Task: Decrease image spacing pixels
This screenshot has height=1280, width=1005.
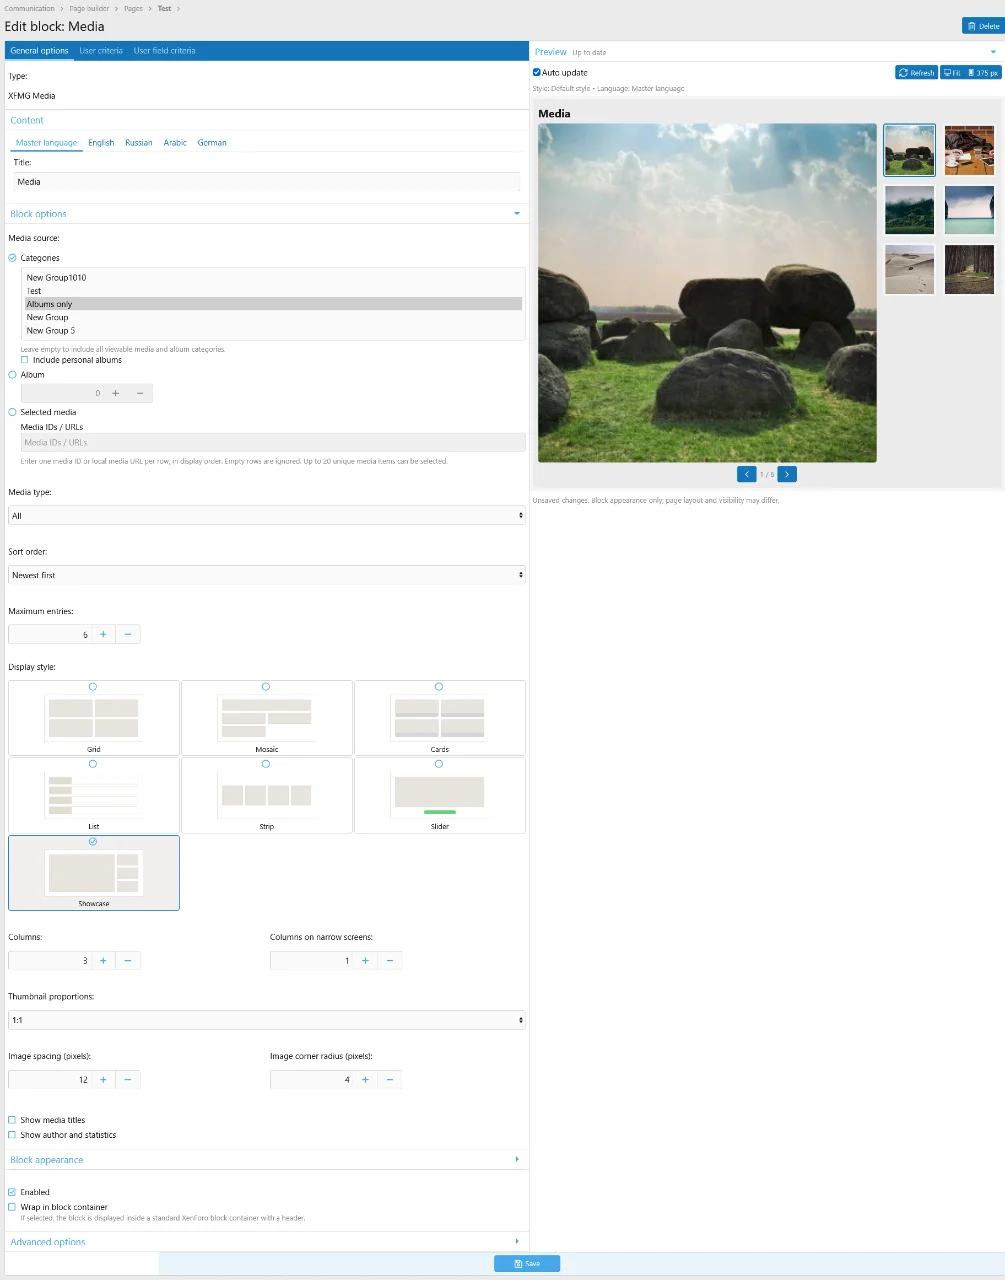Action: 128,1080
